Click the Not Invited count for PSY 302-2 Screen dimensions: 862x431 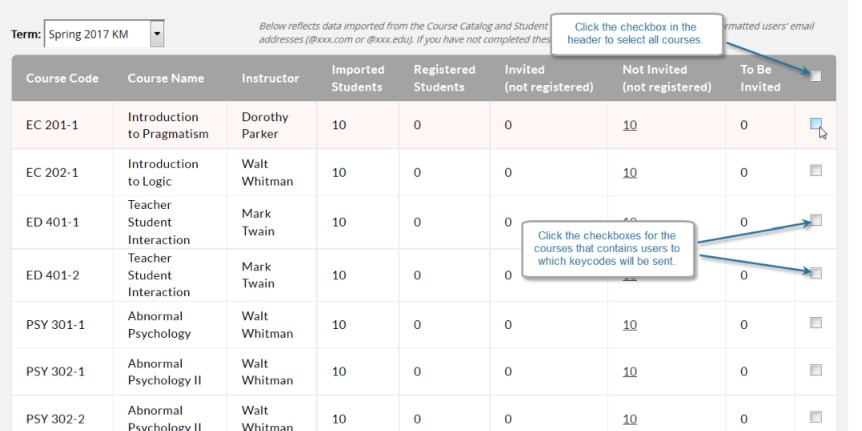(x=629, y=419)
